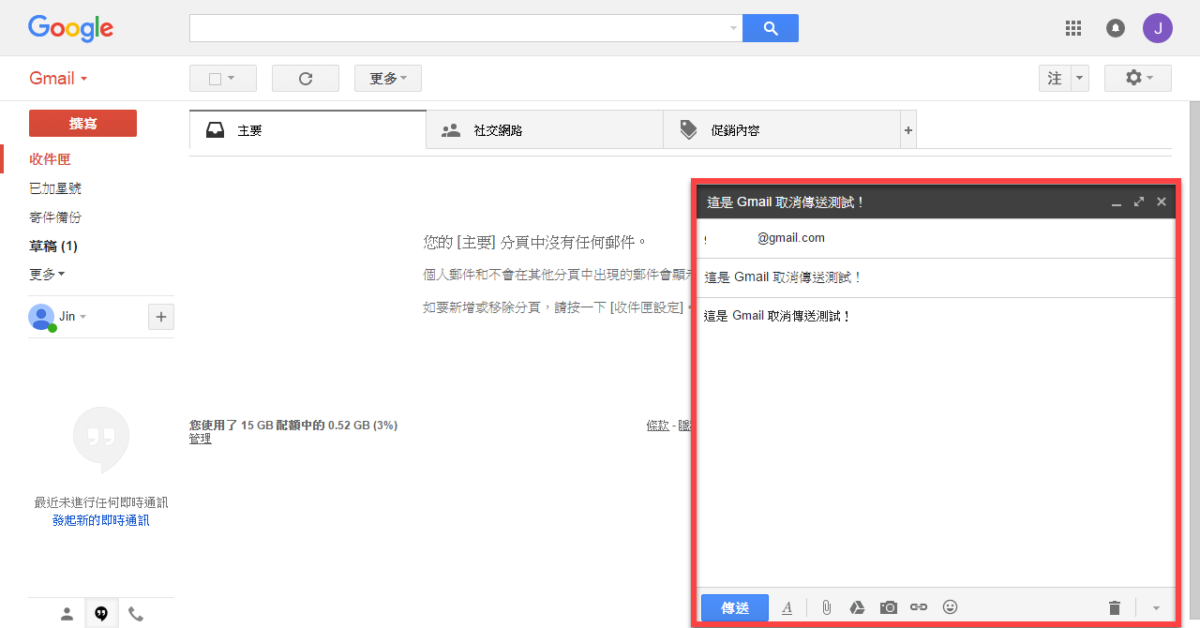Open phone calls icon in chat panel

135,614
